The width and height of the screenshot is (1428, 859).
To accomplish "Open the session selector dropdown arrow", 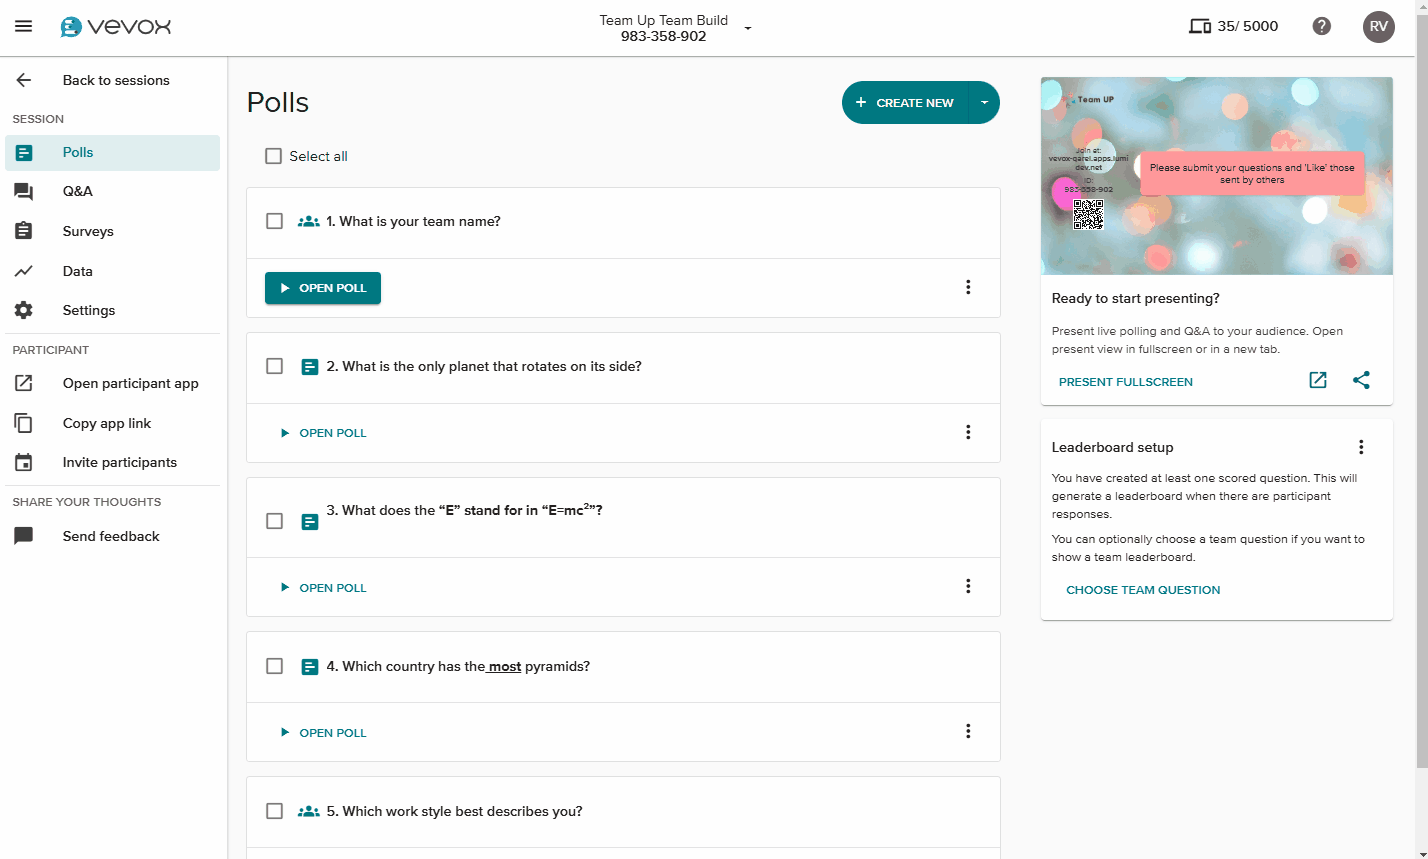I will click(x=748, y=29).
